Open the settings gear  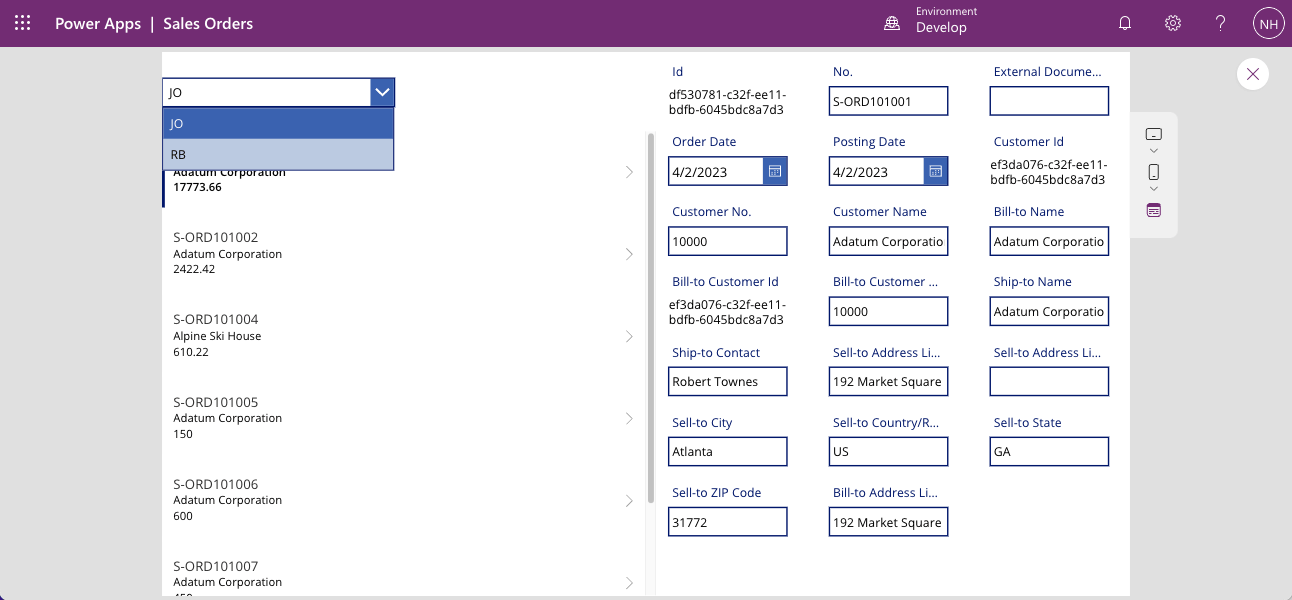tap(1173, 23)
